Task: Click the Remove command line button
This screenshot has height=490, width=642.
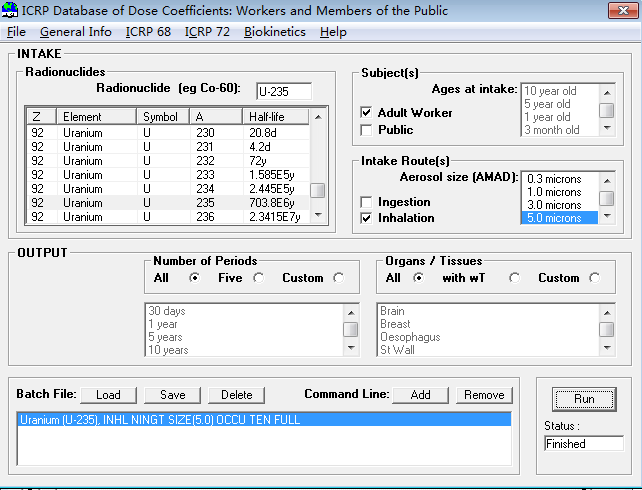Action: tap(484, 395)
